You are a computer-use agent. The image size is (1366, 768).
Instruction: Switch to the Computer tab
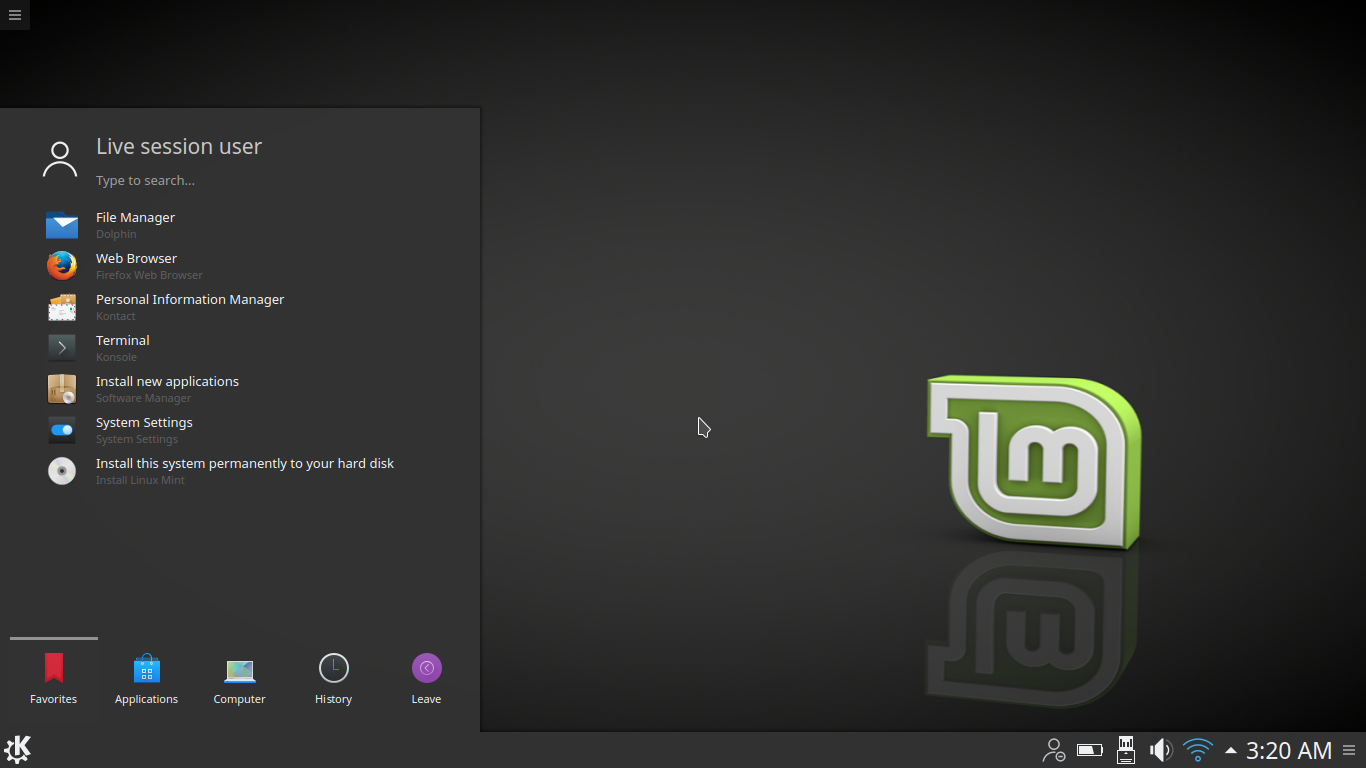tap(239, 679)
